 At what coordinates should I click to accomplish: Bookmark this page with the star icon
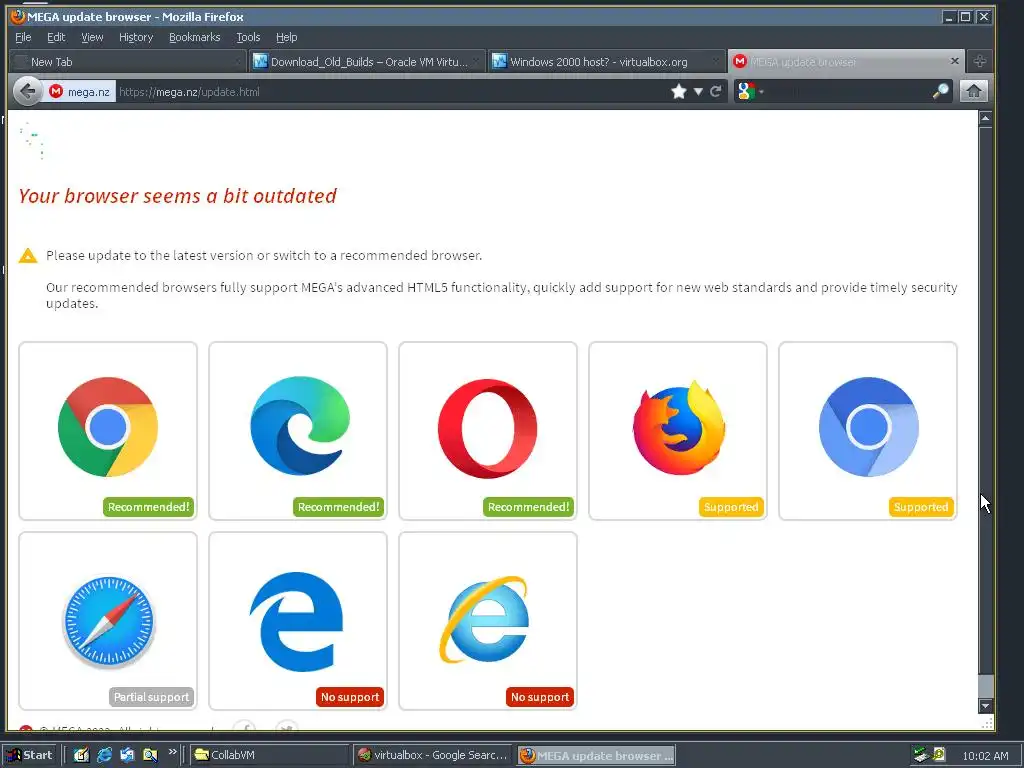(x=679, y=91)
